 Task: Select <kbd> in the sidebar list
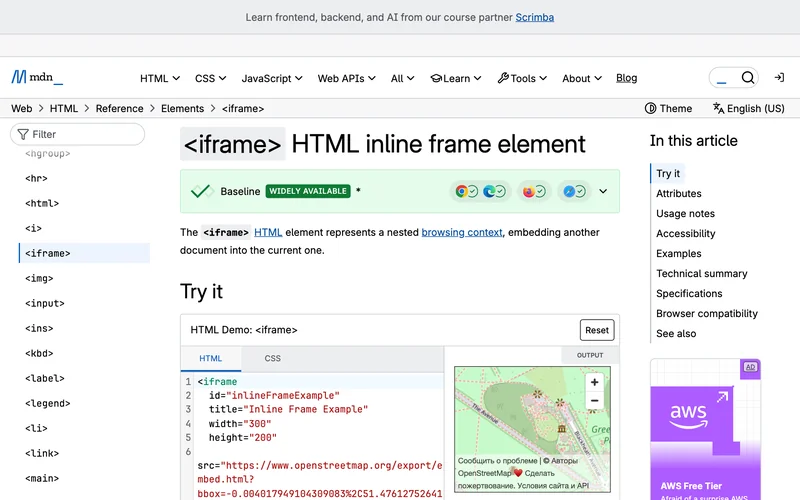39,353
